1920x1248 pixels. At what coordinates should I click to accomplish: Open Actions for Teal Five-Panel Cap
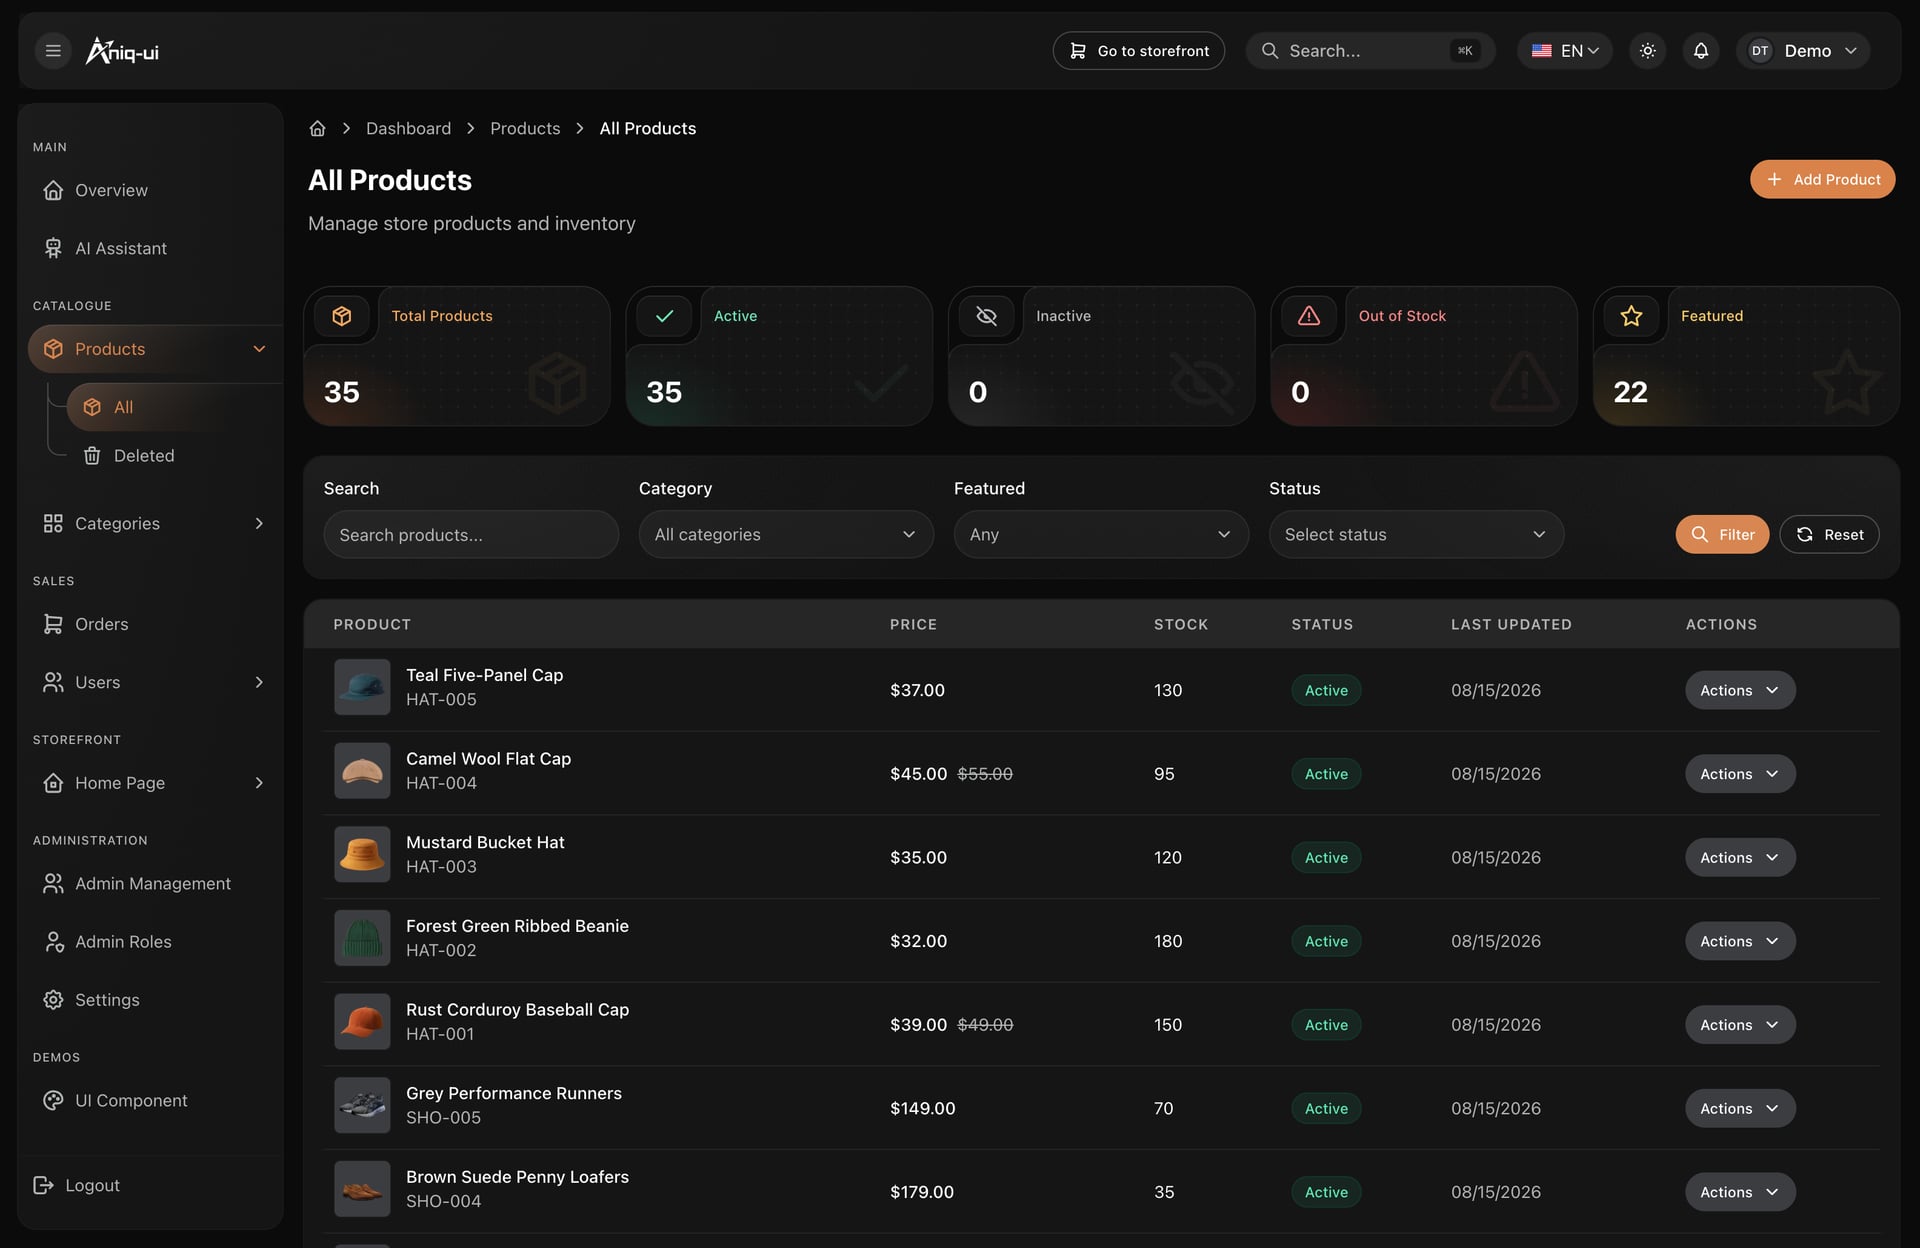pos(1740,690)
